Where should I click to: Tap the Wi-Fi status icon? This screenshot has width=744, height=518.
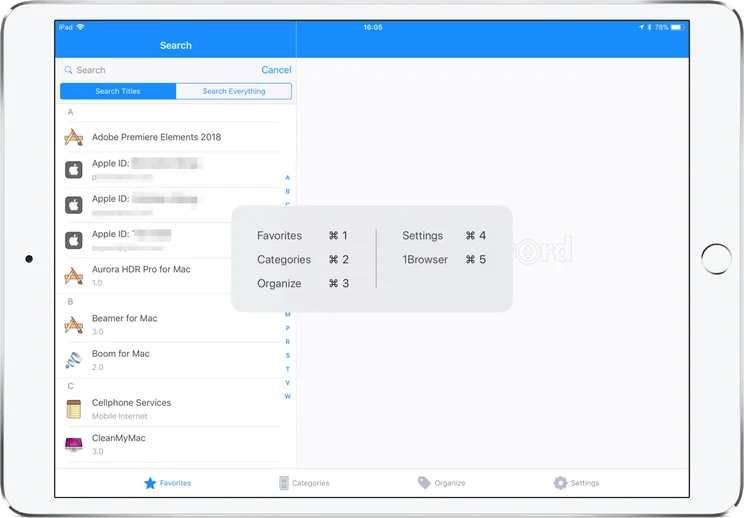(x=80, y=27)
